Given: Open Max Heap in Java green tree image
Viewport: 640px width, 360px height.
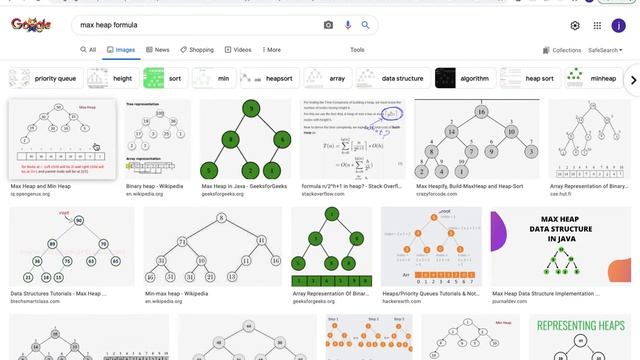Looking at the screenshot, I should point(245,139).
